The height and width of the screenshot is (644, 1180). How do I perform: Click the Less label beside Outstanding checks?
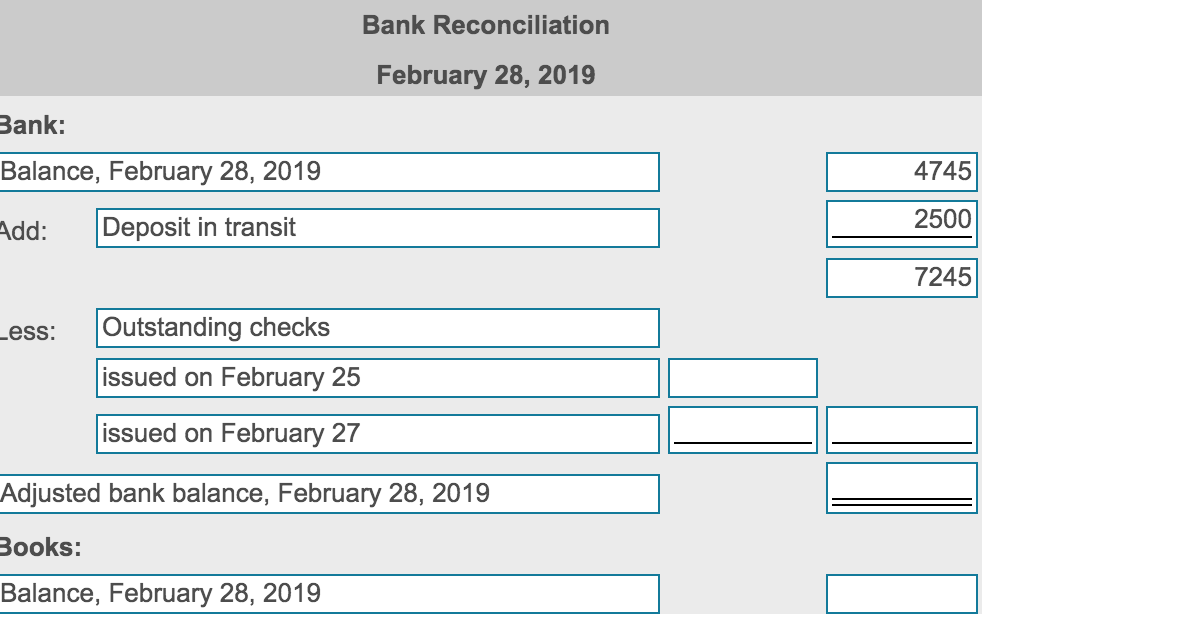22,327
